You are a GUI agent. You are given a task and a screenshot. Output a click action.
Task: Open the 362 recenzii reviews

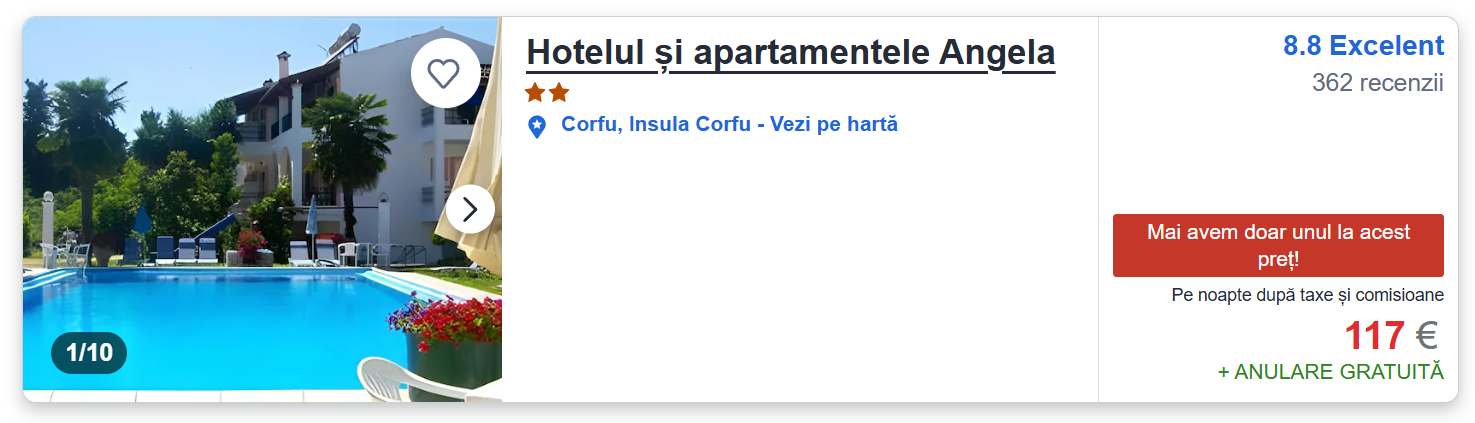[x=1377, y=83]
